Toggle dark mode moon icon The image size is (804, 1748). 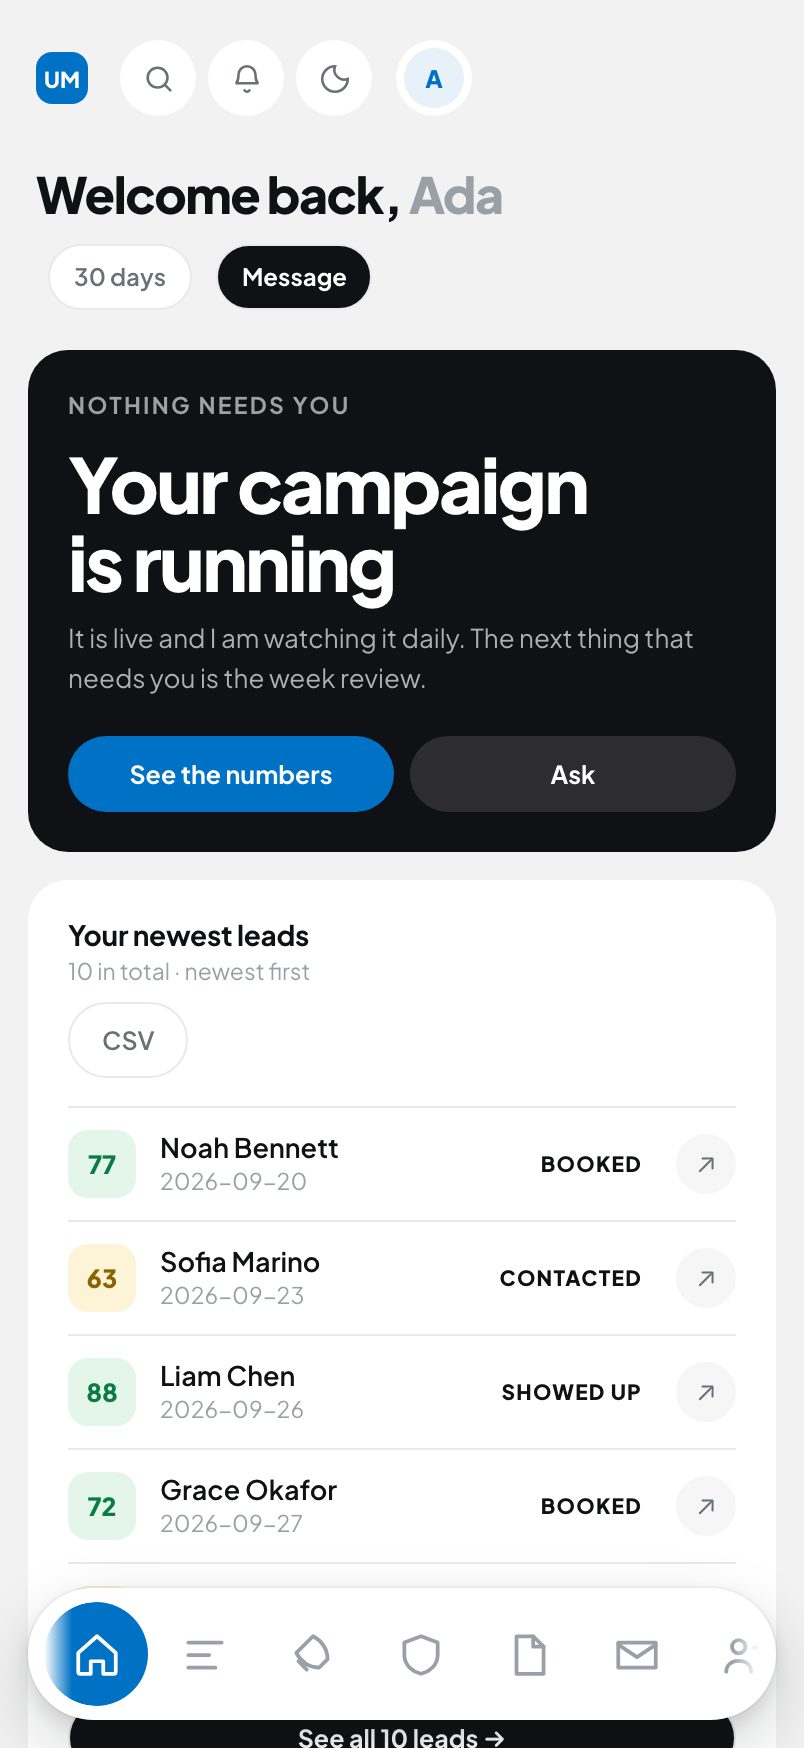(334, 78)
